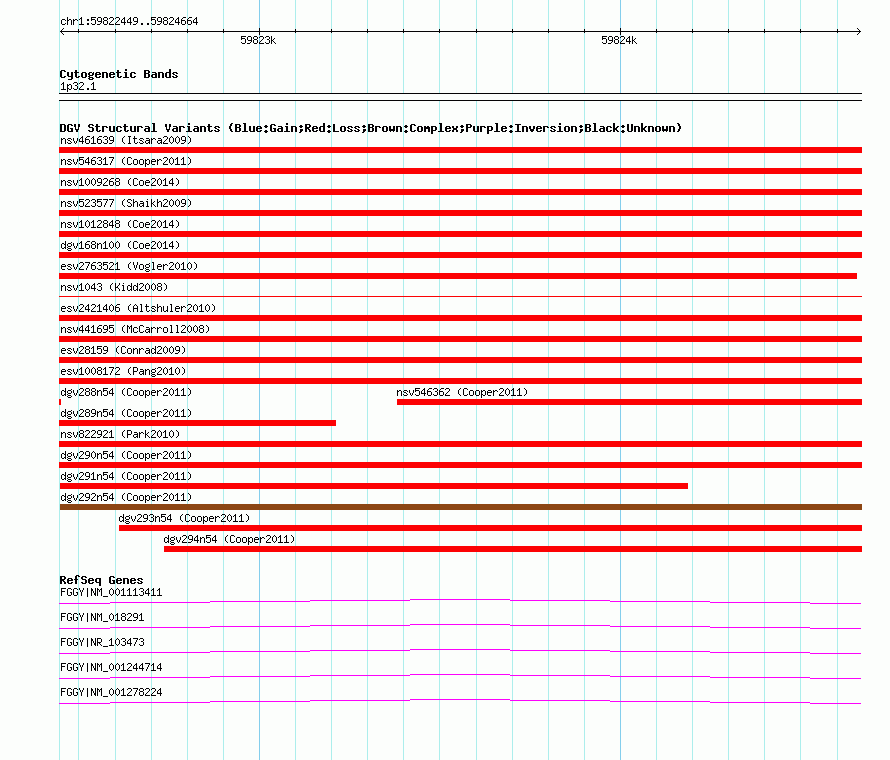Click the red bar of nsv1012848
The height and width of the screenshot is (760, 890).
[460, 234]
